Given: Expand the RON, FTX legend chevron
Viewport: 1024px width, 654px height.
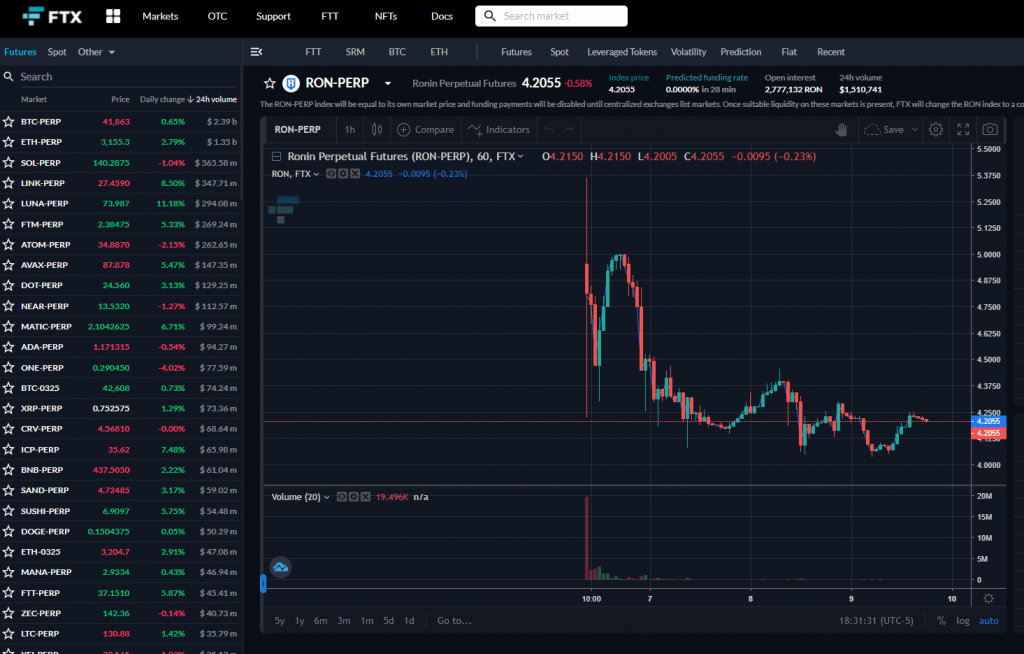Looking at the screenshot, I should pyautogui.click(x=316, y=174).
